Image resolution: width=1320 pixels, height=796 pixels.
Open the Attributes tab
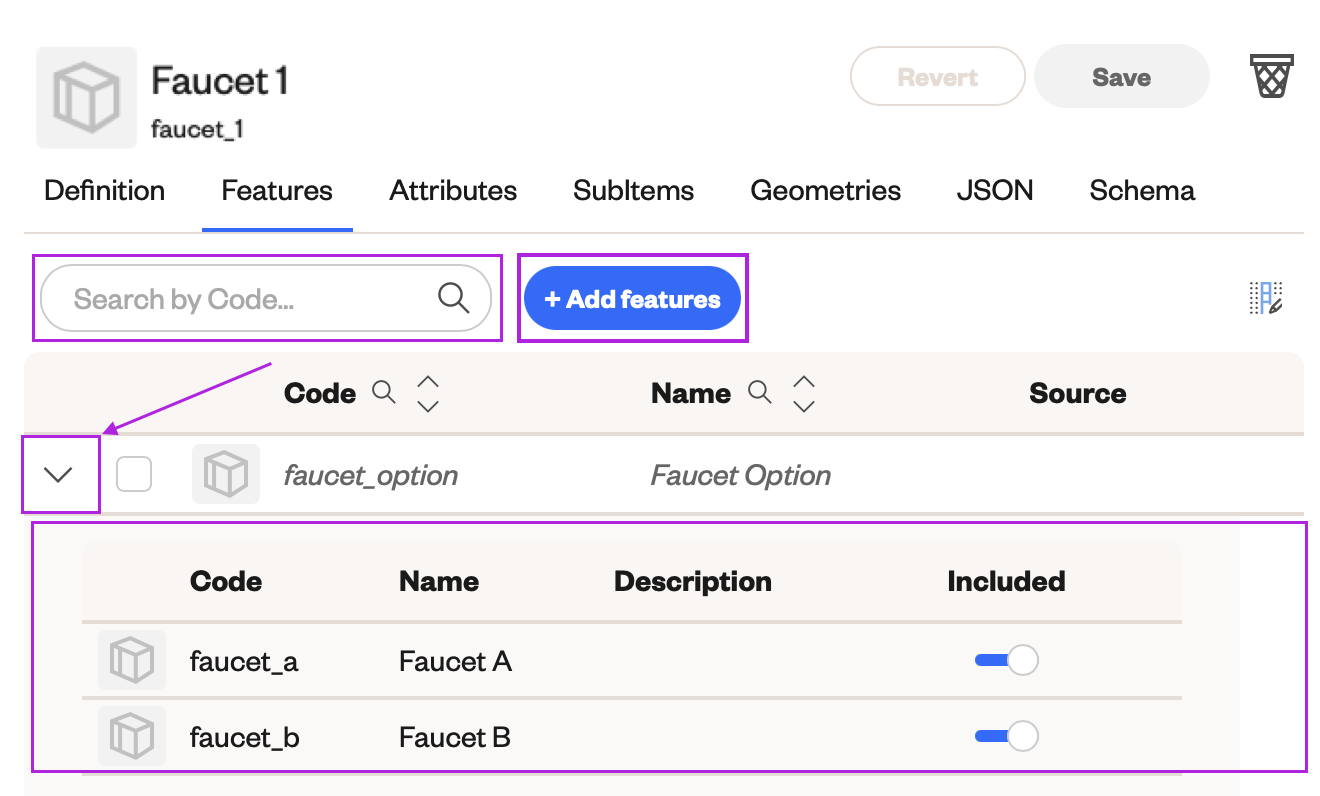pos(453,191)
